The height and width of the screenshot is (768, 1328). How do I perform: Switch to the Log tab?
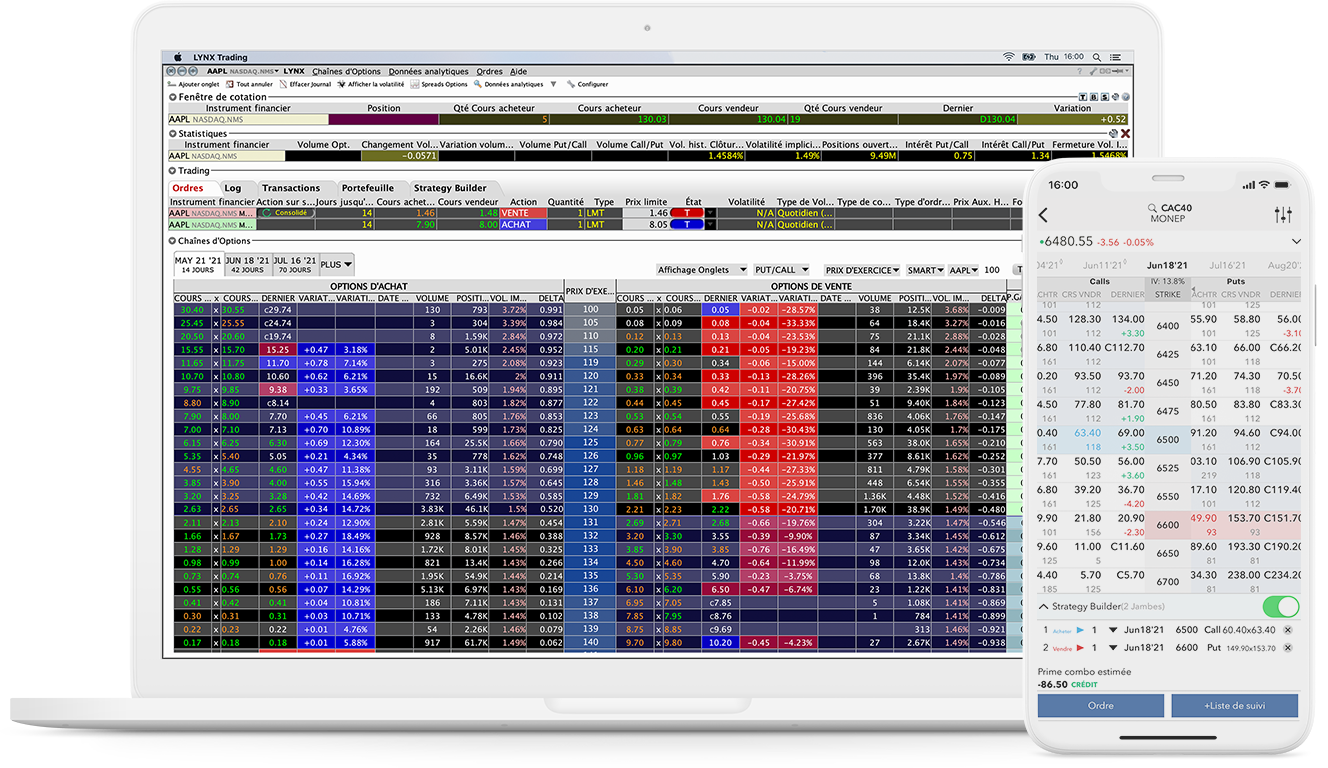[233, 188]
